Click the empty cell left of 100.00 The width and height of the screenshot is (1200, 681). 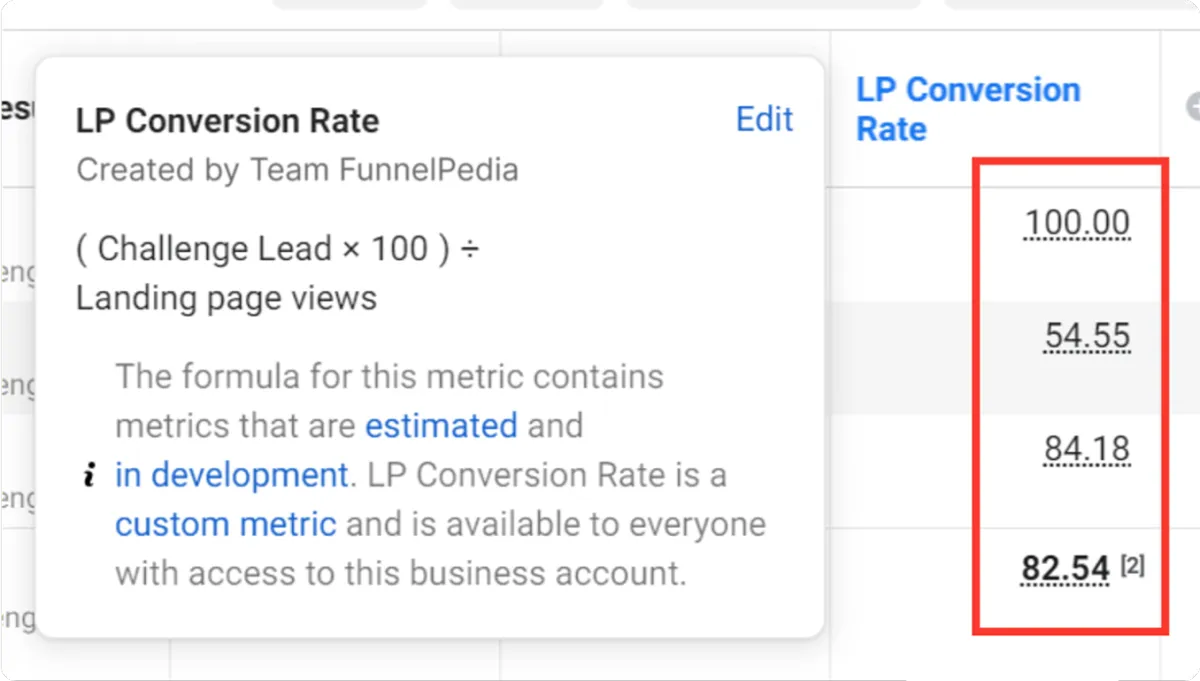[900, 243]
